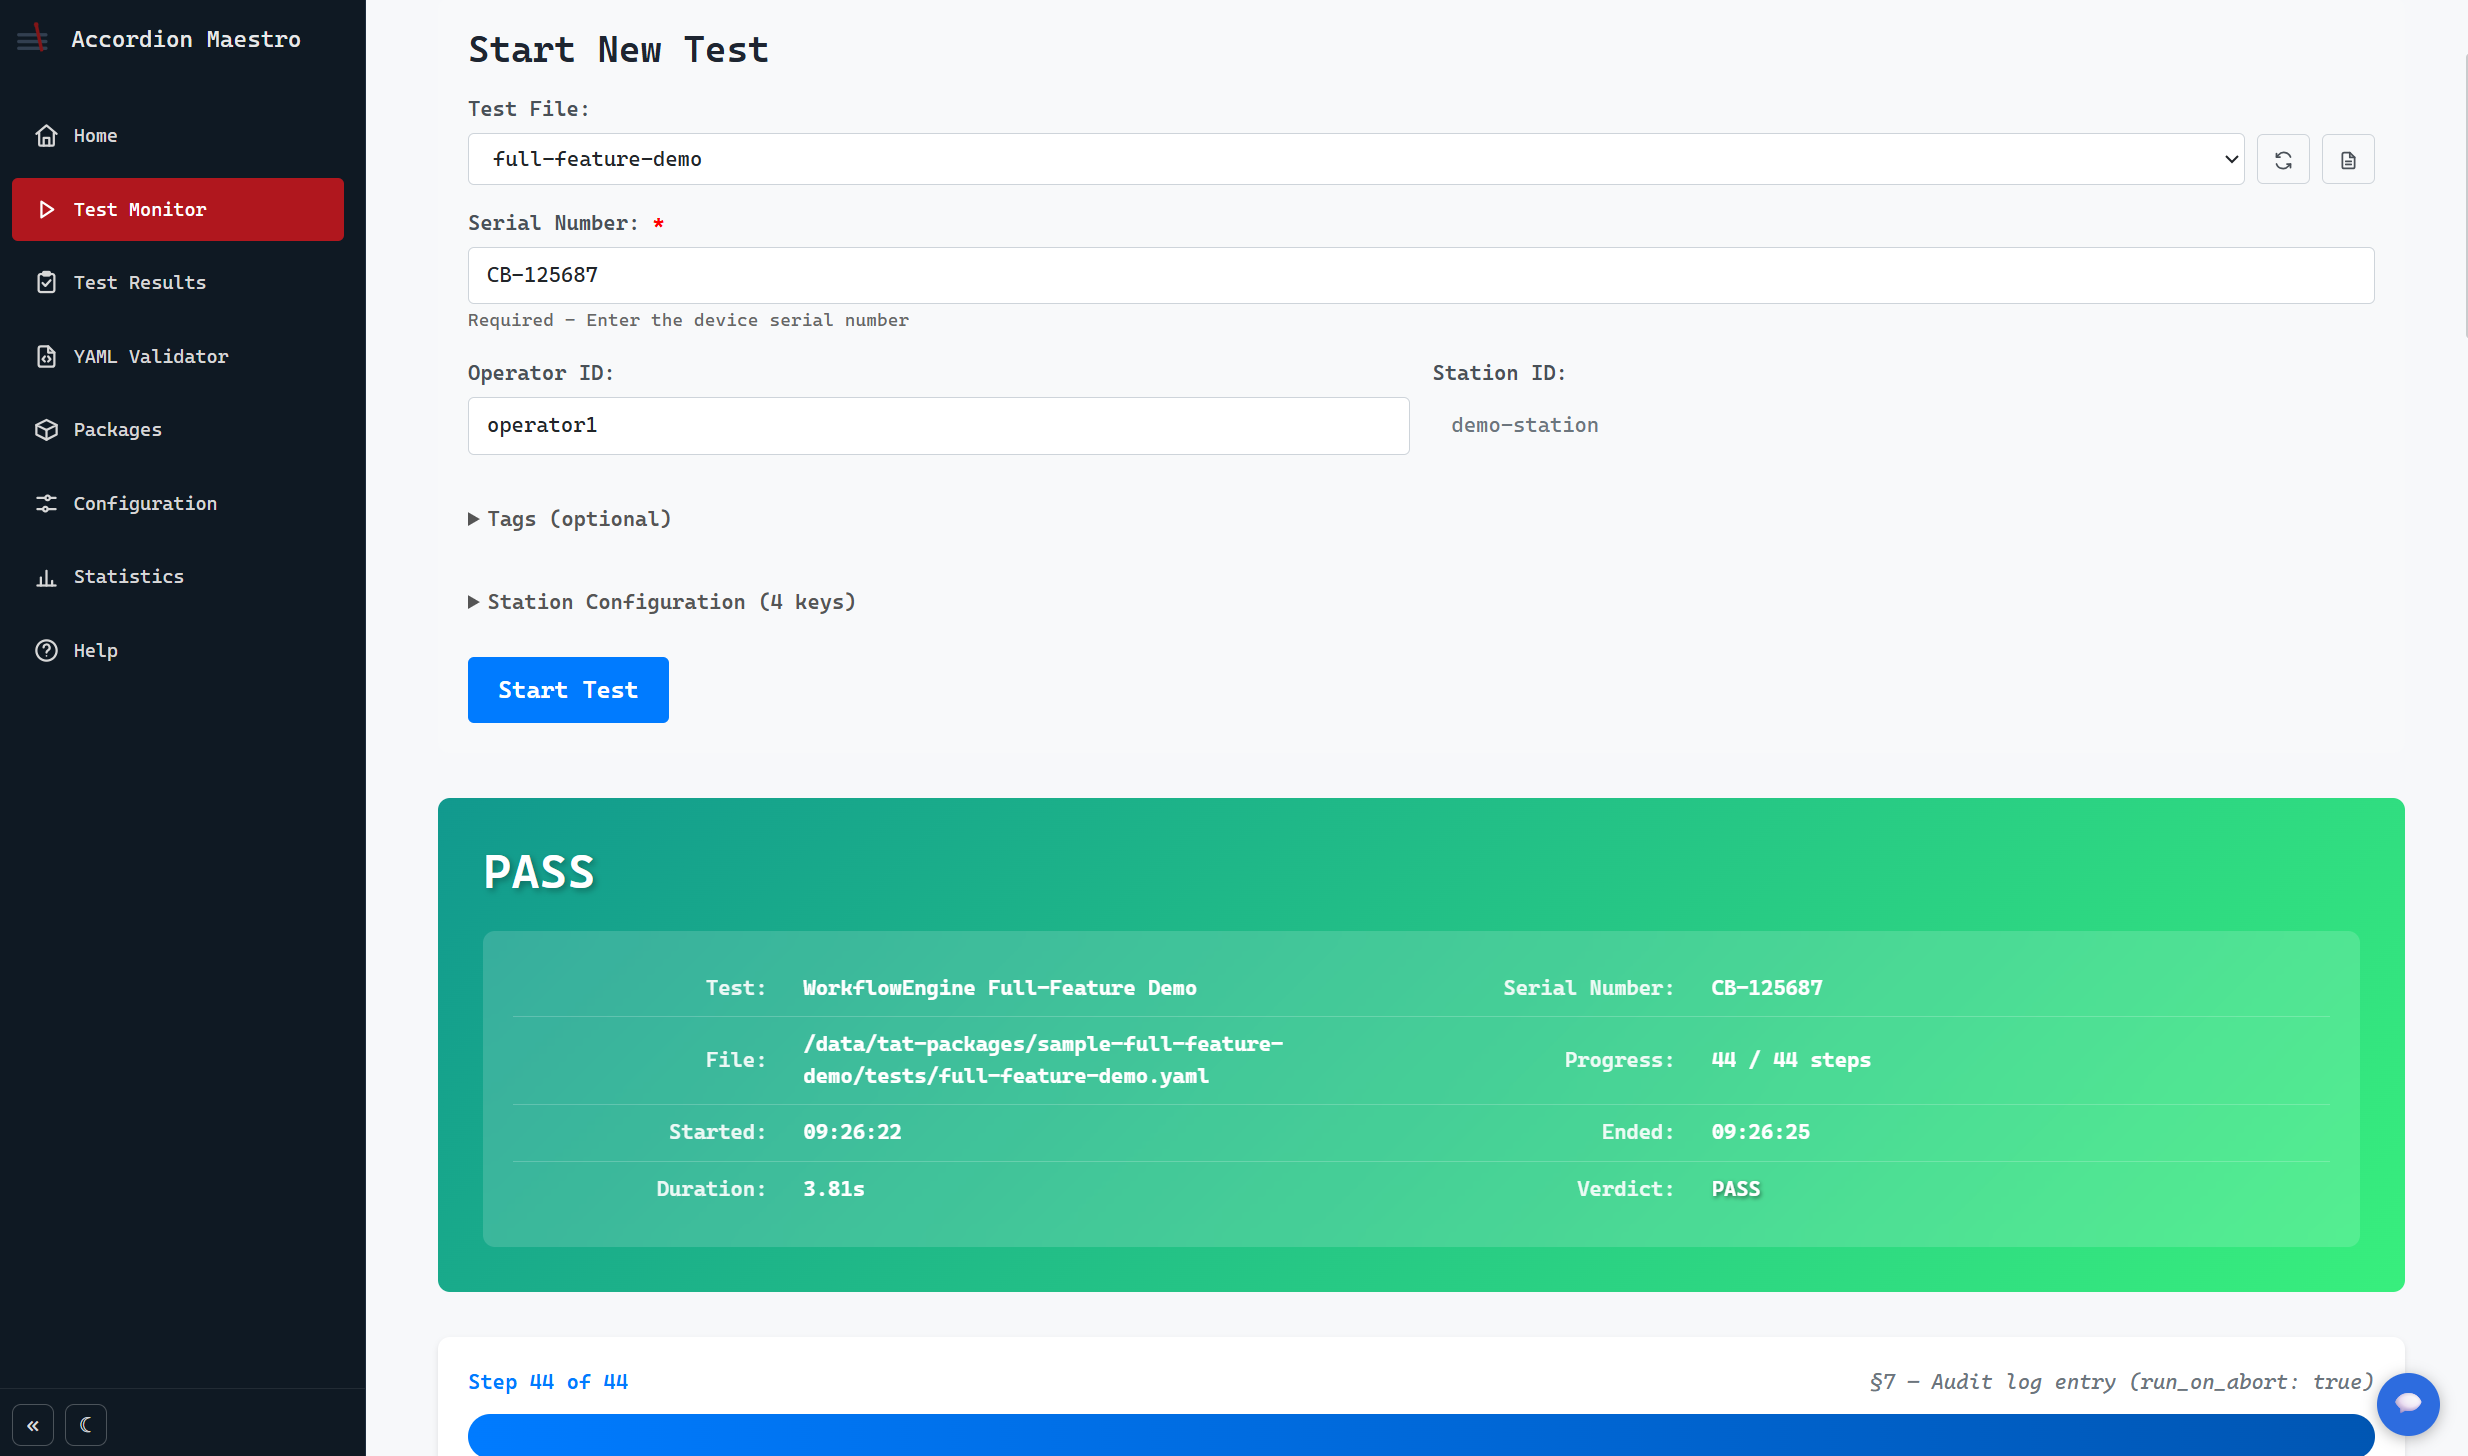Click WorkflowEngine Full-Feature Demo test name

pos(1000,988)
